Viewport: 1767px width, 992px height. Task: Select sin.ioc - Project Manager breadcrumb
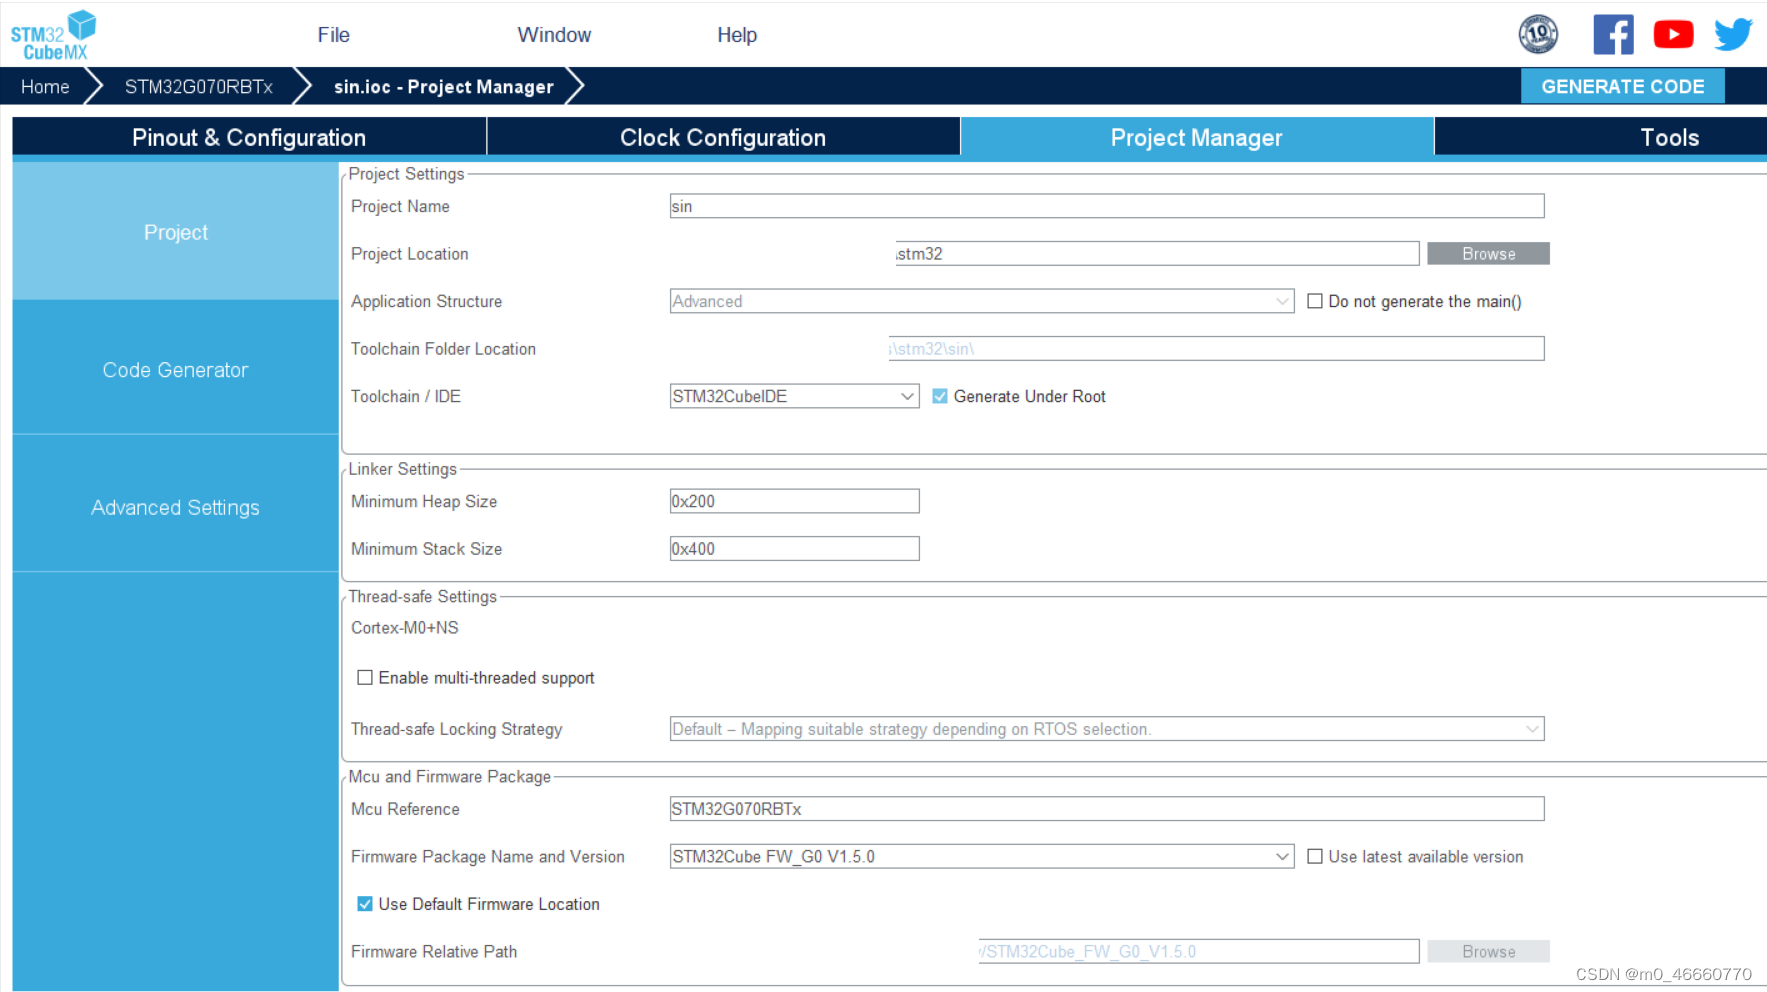point(443,87)
